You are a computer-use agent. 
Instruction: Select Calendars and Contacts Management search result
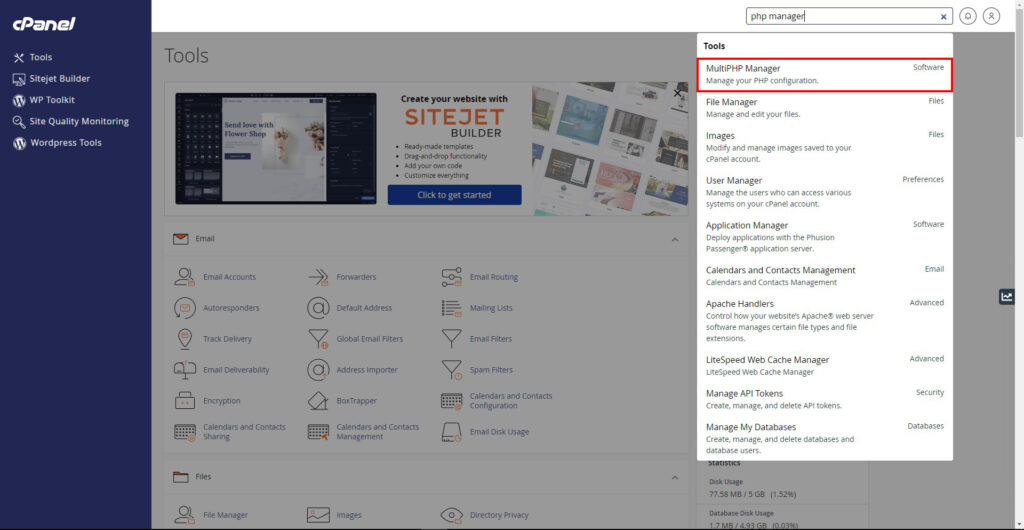(x=825, y=276)
